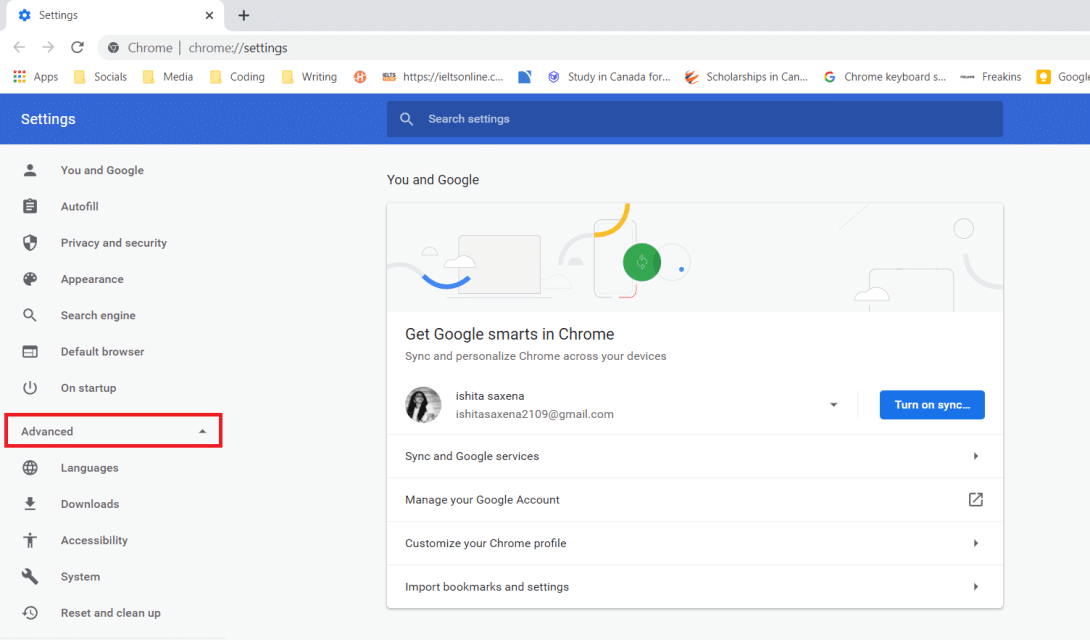Click the Languages globe icon
The height and width of the screenshot is (640, 1090).
coord(30,468)
